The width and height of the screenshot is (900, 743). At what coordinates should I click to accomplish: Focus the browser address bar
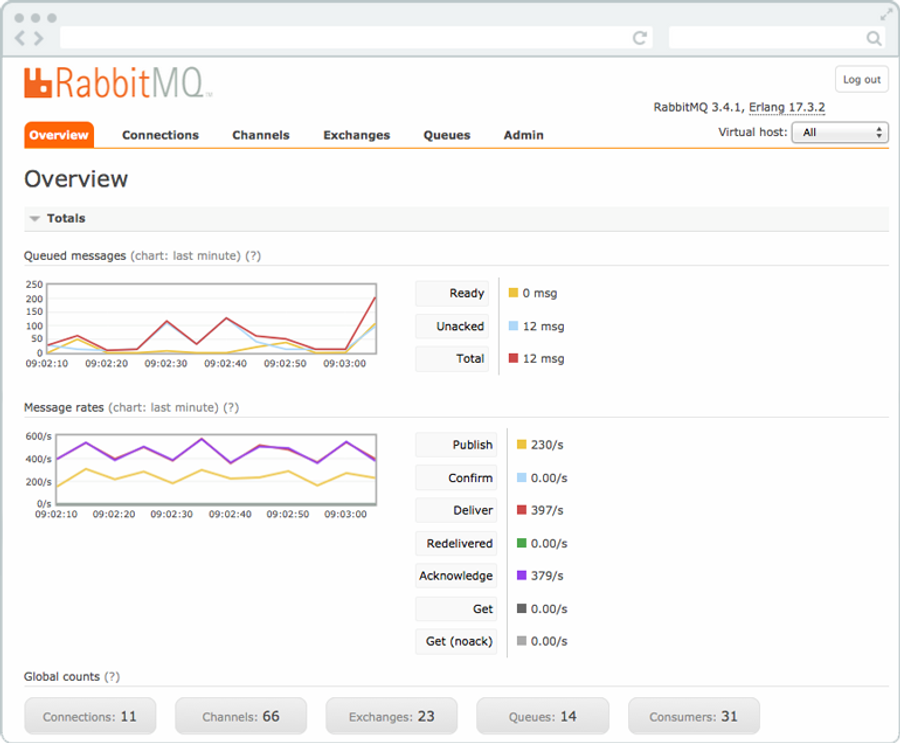pyautogui.click(x=356, y=38)
